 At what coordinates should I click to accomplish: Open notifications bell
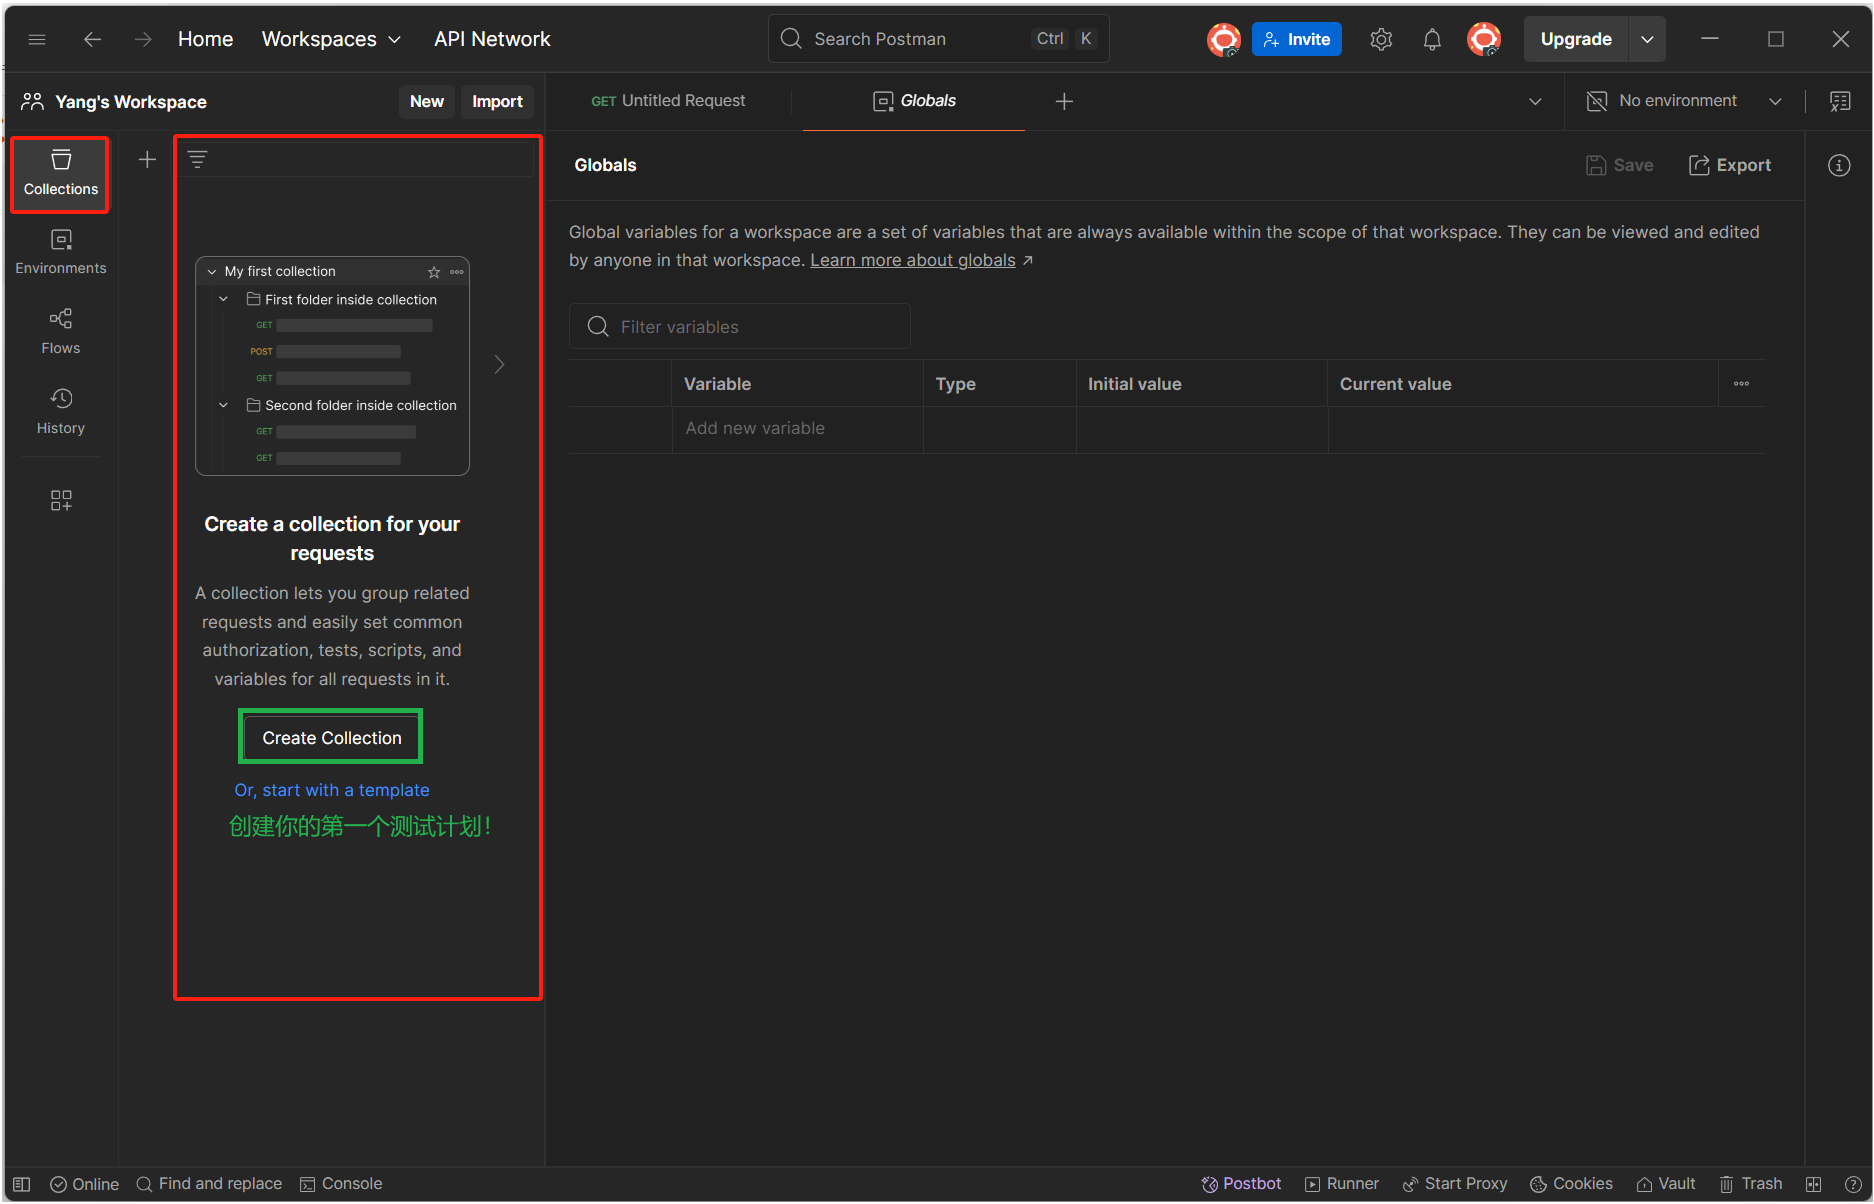click(x=1432, y=39)
